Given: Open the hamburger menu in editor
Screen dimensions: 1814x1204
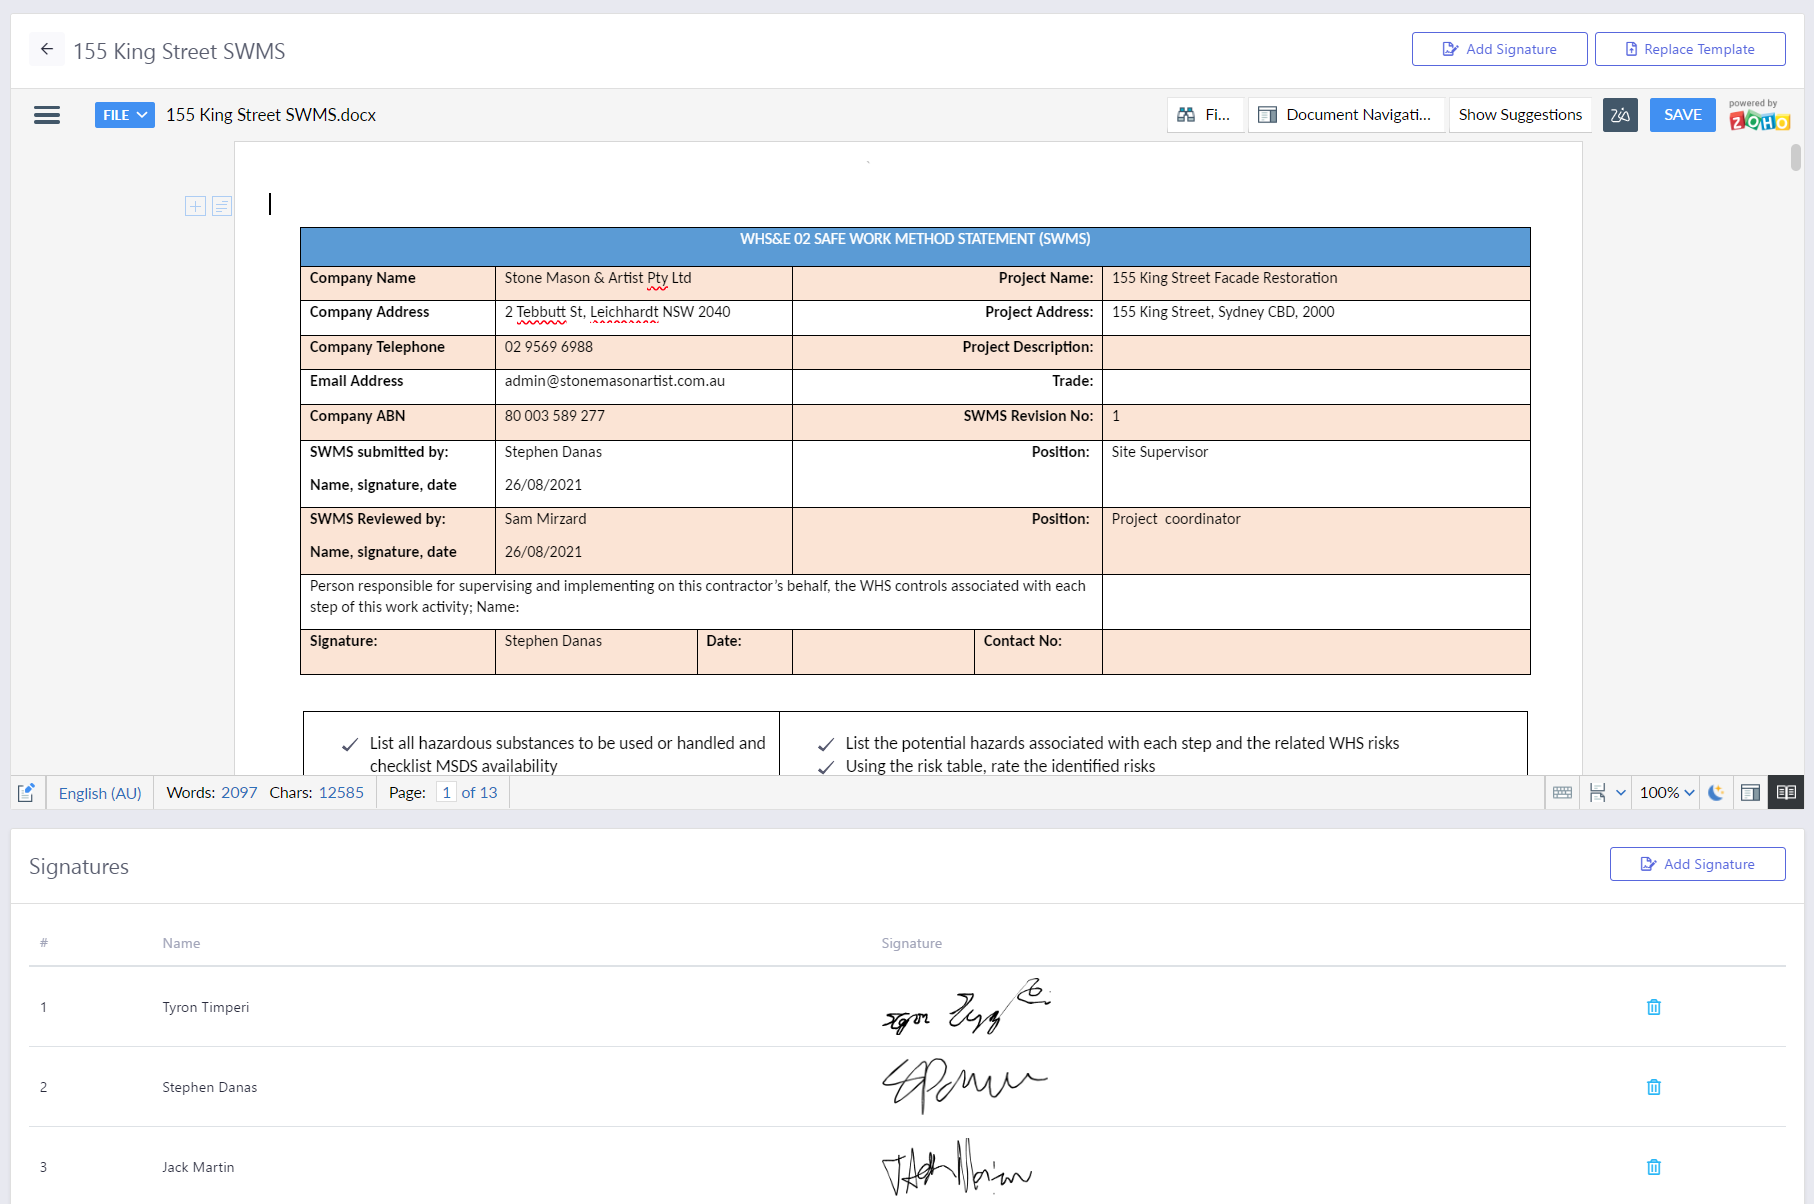Looking at the screenshot, I should tap(47, 115).
